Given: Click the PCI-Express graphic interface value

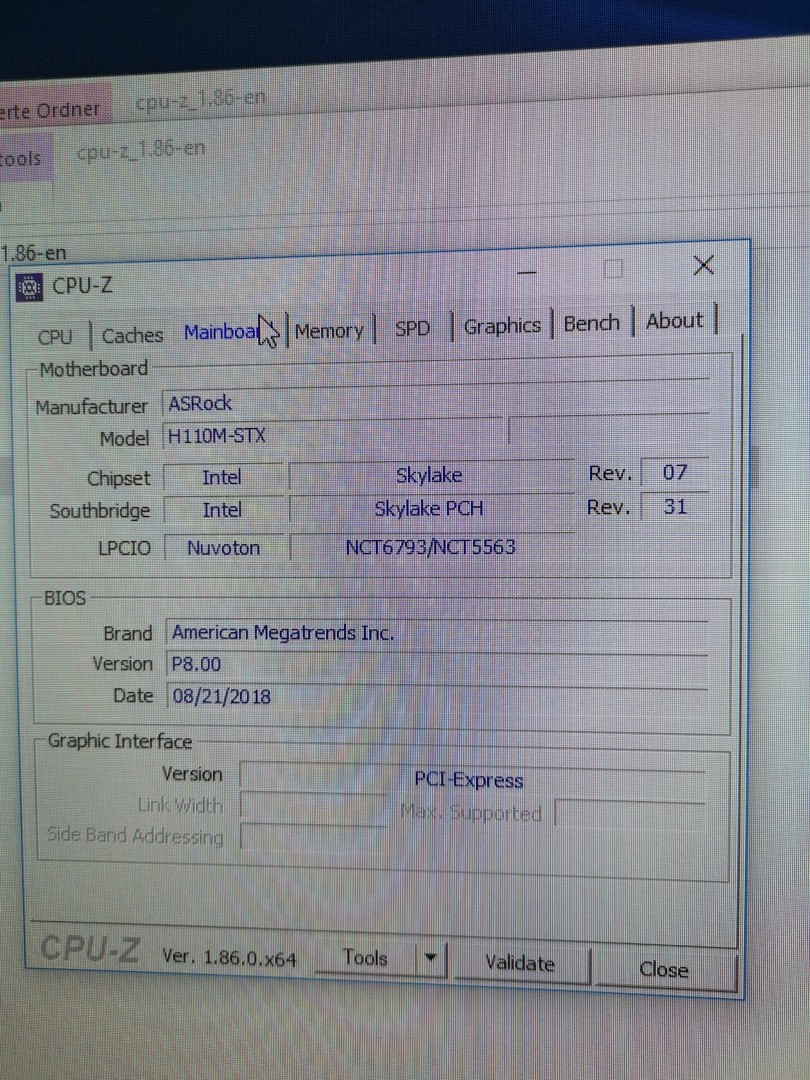Looking at the screenshot, I should 472,778.
